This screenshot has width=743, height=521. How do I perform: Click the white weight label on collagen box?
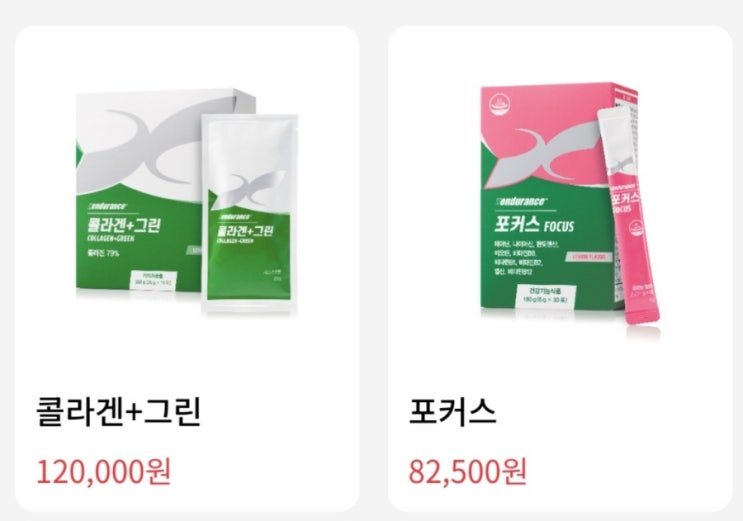pos(154,280)
